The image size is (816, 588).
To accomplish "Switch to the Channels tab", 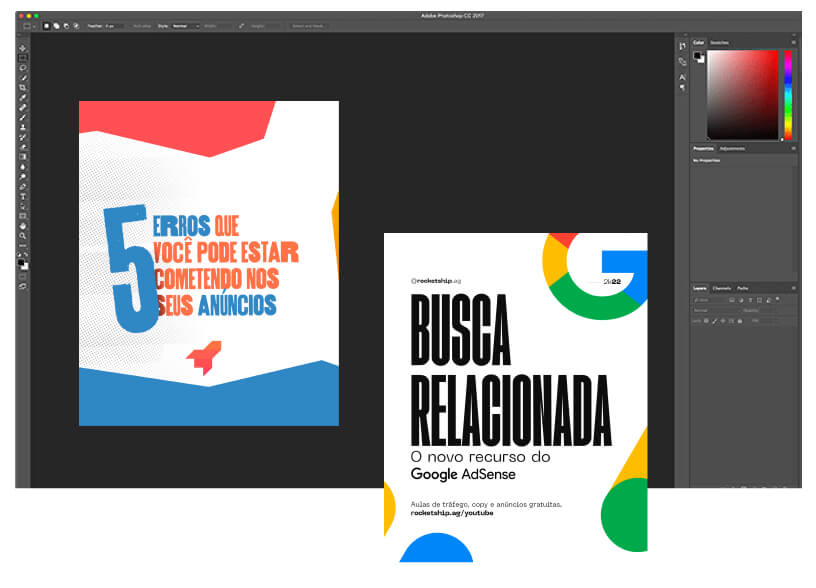I will (x=722, y=288).
